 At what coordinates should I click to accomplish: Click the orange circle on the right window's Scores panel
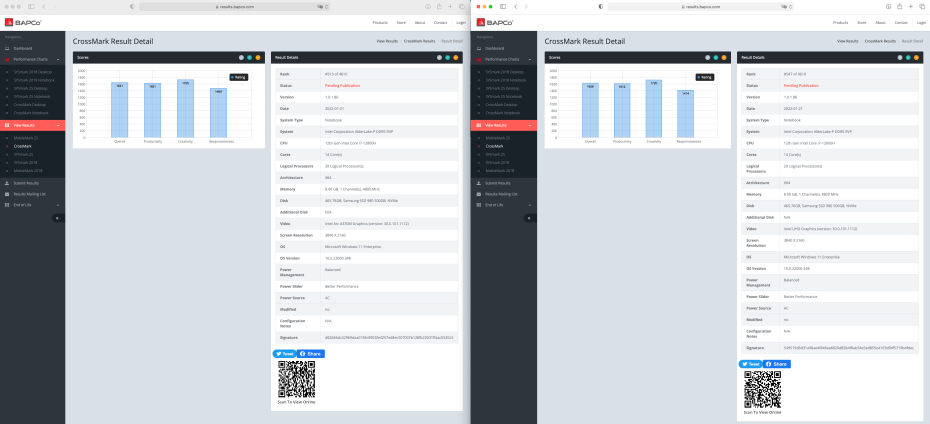pos(724,58)
